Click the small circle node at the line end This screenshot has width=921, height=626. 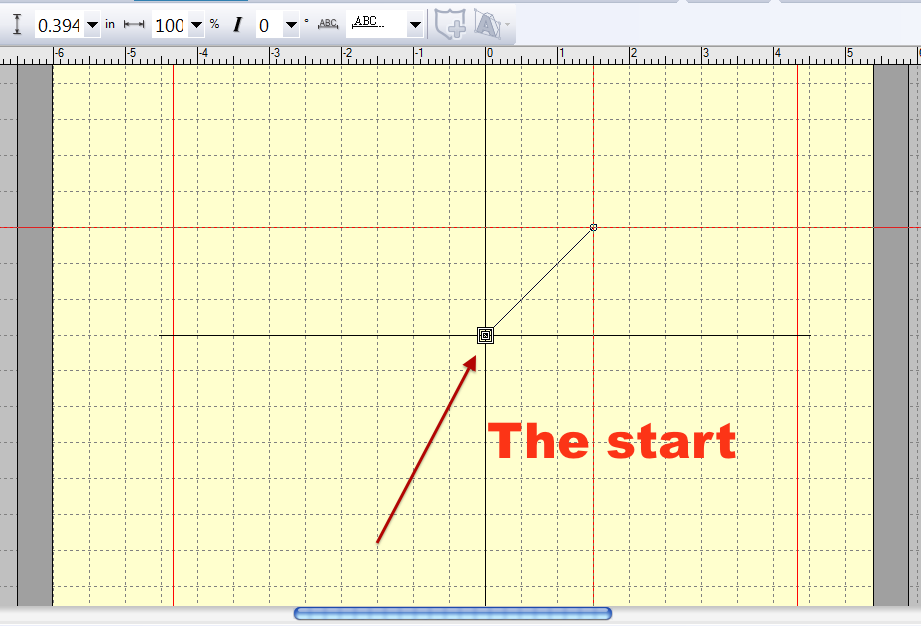click(x=593, y=227)
